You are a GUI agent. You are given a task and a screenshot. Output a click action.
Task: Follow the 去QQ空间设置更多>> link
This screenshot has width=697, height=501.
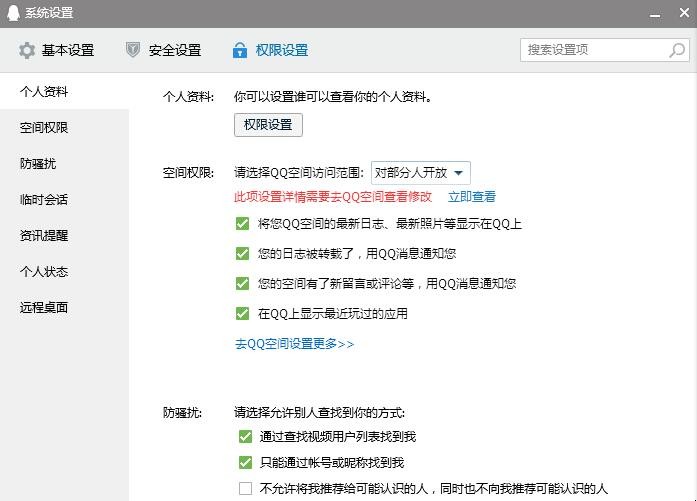point(294,344)
